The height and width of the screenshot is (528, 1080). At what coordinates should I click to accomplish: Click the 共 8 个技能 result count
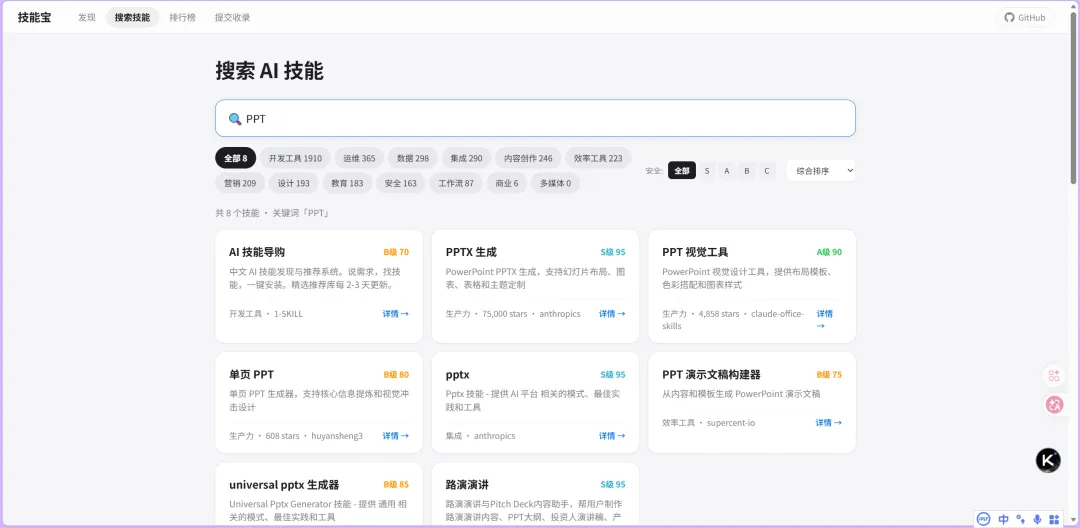tap(238, 213)
